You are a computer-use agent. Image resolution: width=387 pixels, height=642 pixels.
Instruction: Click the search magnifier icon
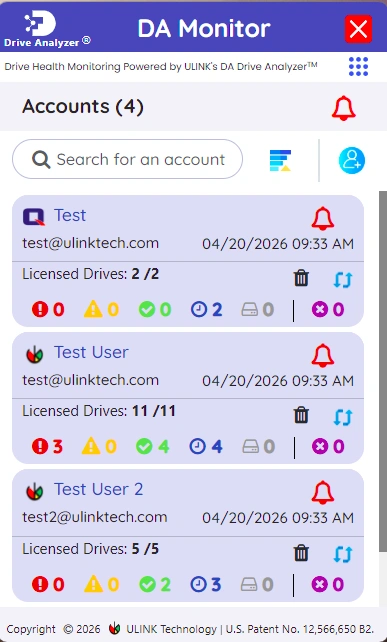click(41, 159)
